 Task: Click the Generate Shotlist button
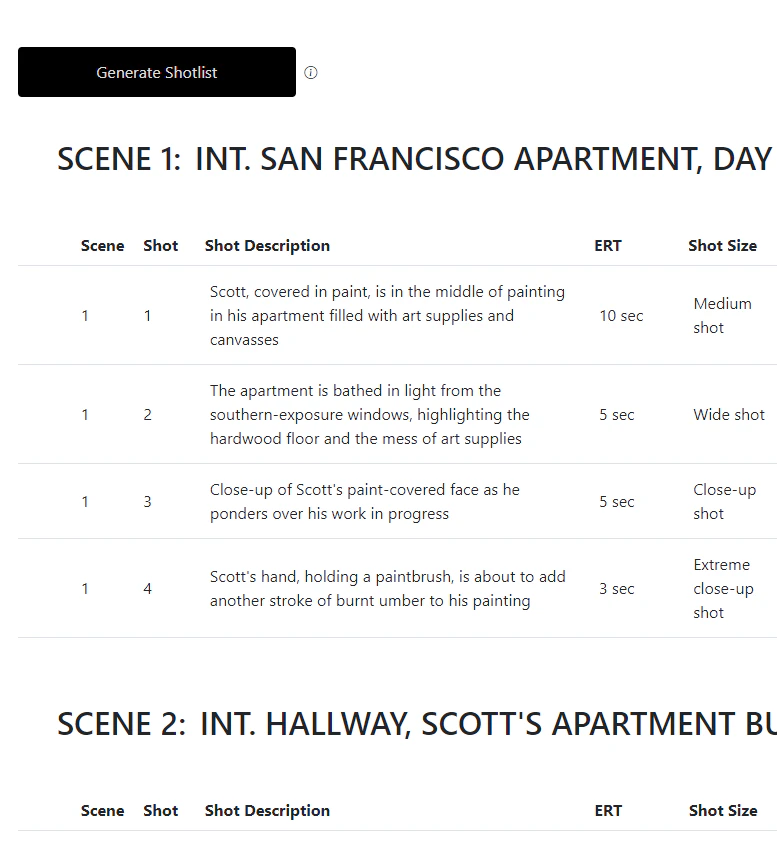(157, 72)
